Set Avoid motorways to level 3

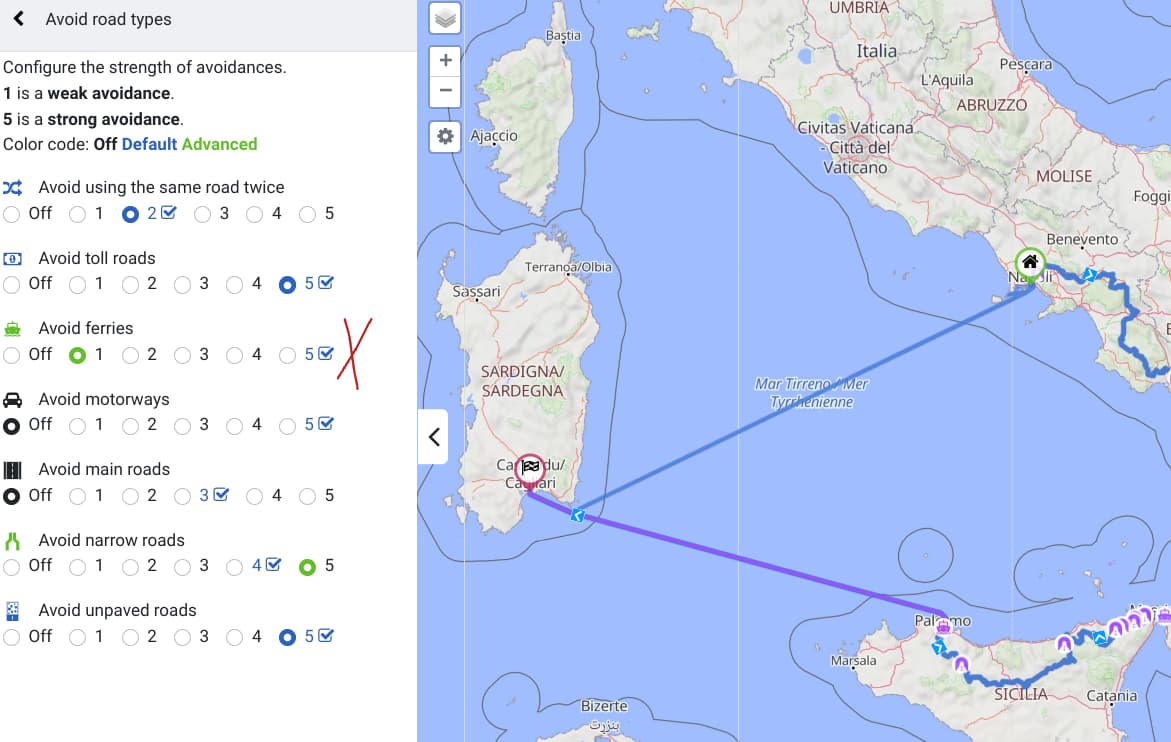click(182, 426)
